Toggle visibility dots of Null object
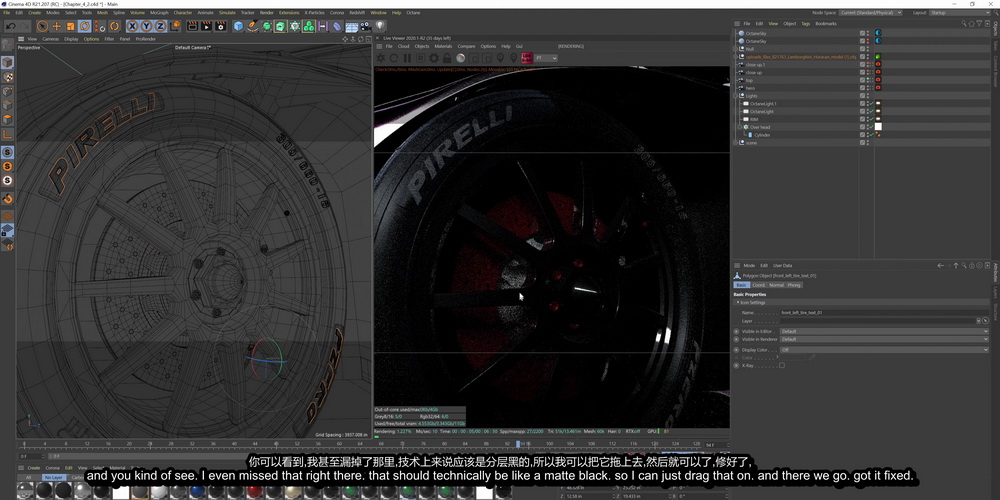This screenshot has height=500, width=1000. pos(868,48)
